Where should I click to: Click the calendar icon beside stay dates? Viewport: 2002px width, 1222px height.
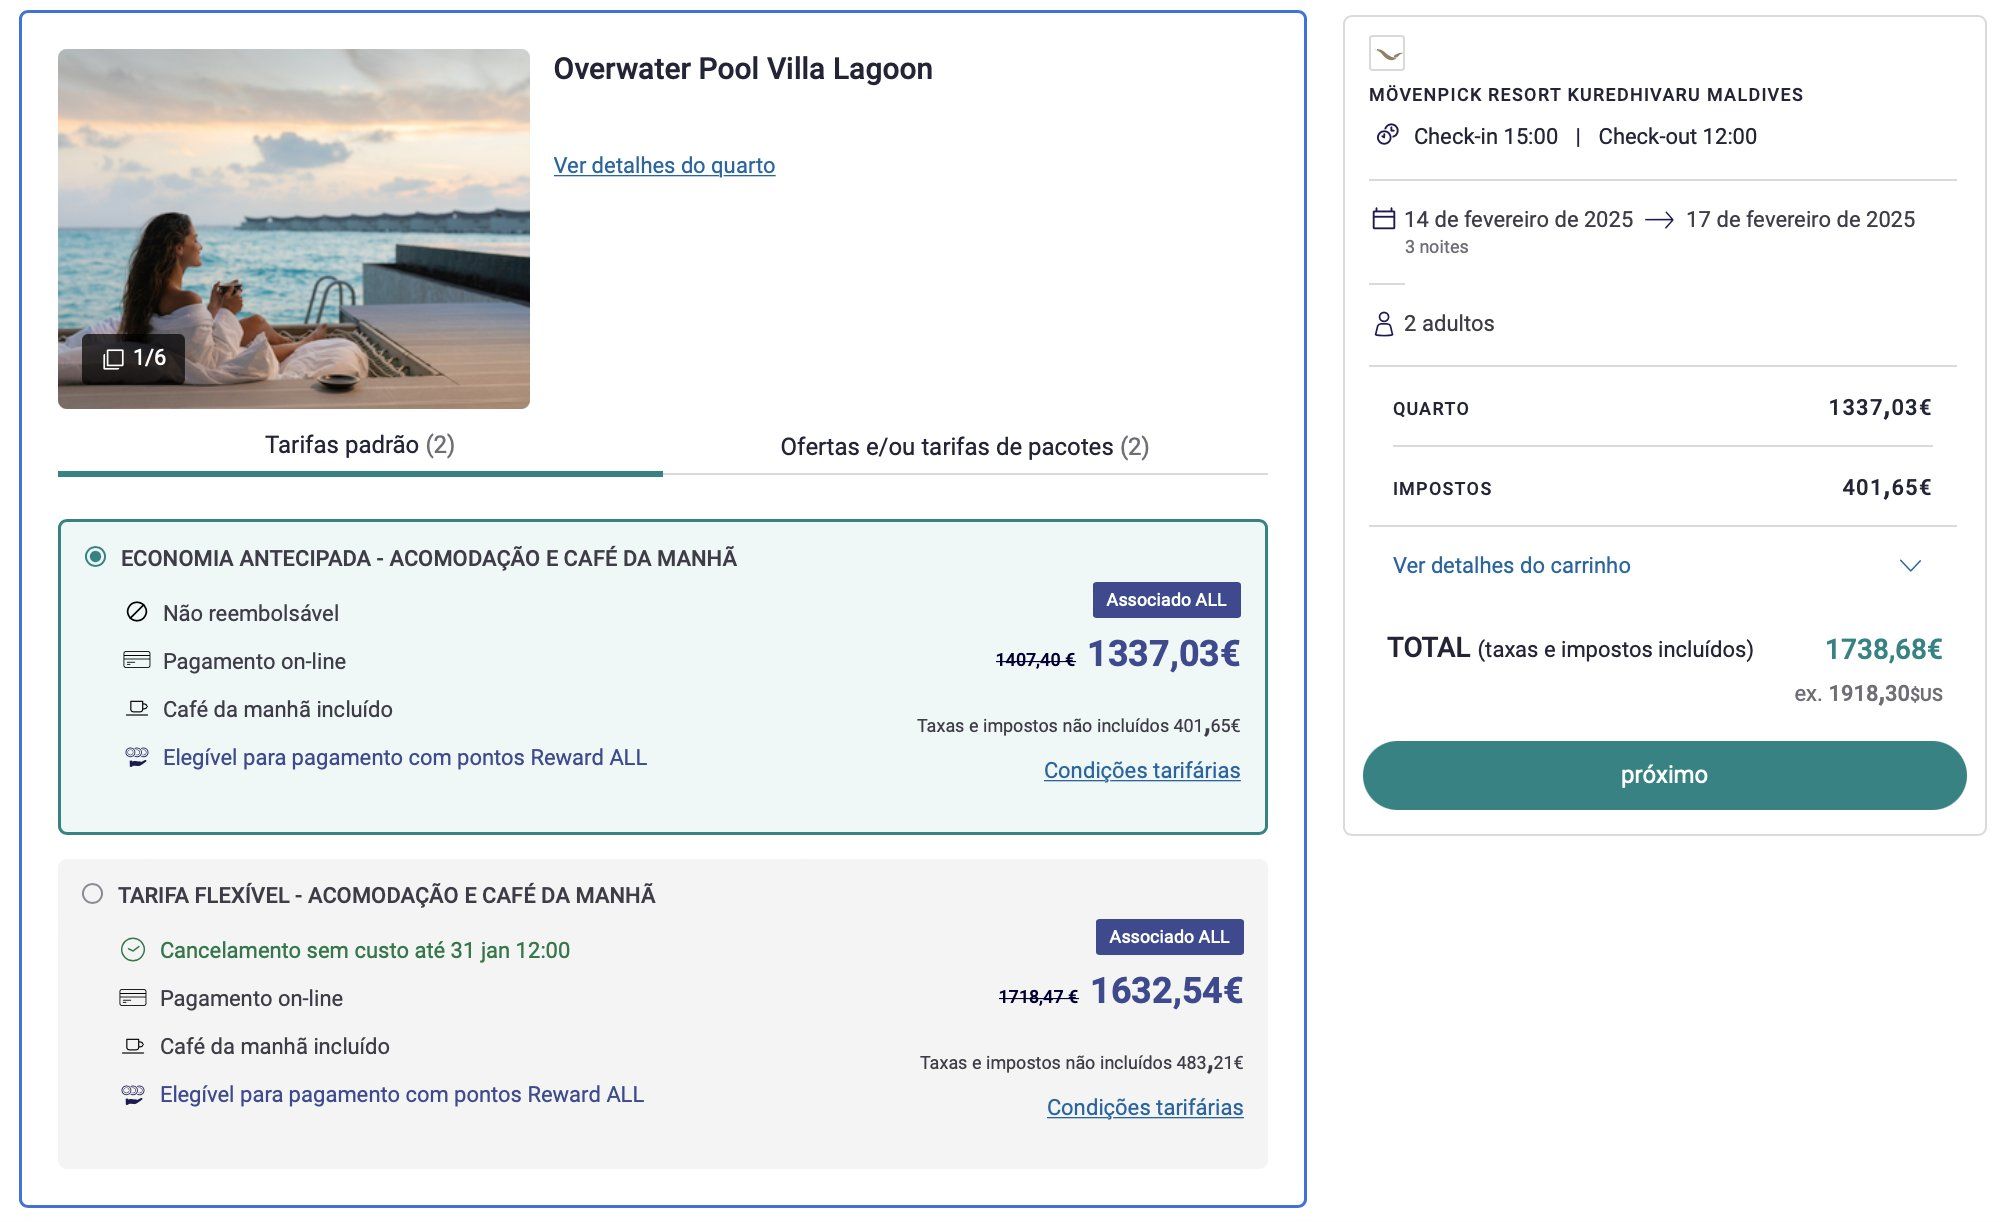click(1383, 219)
